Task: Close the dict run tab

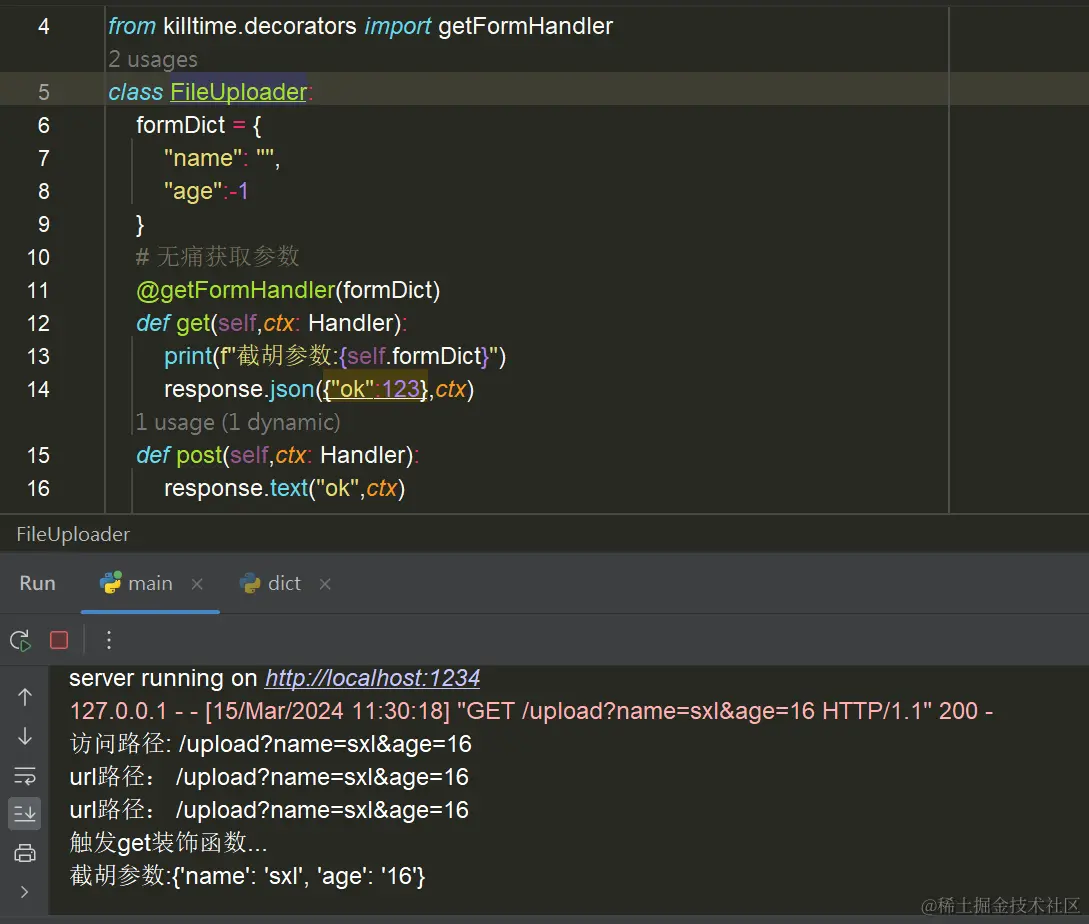Action: click(325, 584)
